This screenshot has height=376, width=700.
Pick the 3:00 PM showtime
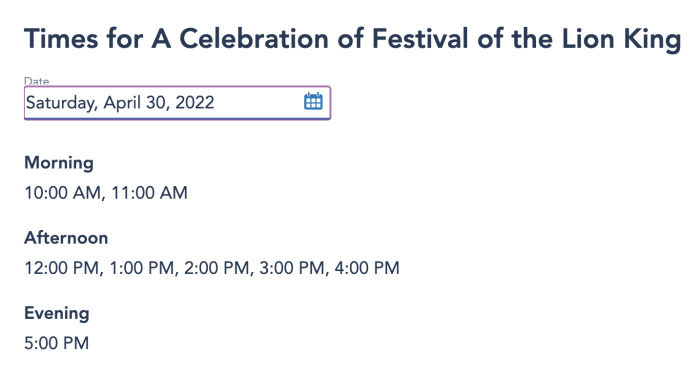tap(292, 268)
